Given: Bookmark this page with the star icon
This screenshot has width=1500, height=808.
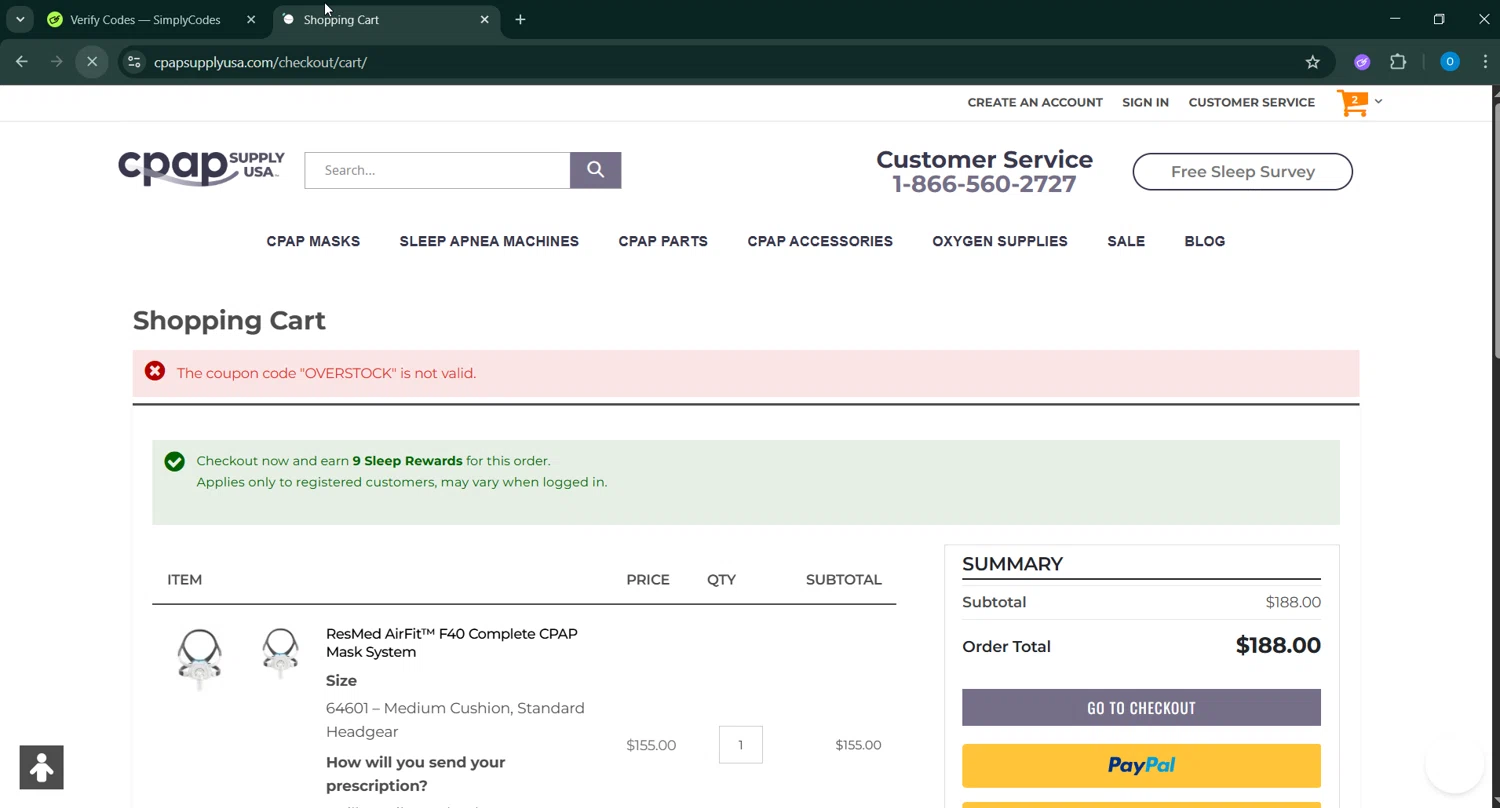Looking at the screenshot, I should [1312, 62].
